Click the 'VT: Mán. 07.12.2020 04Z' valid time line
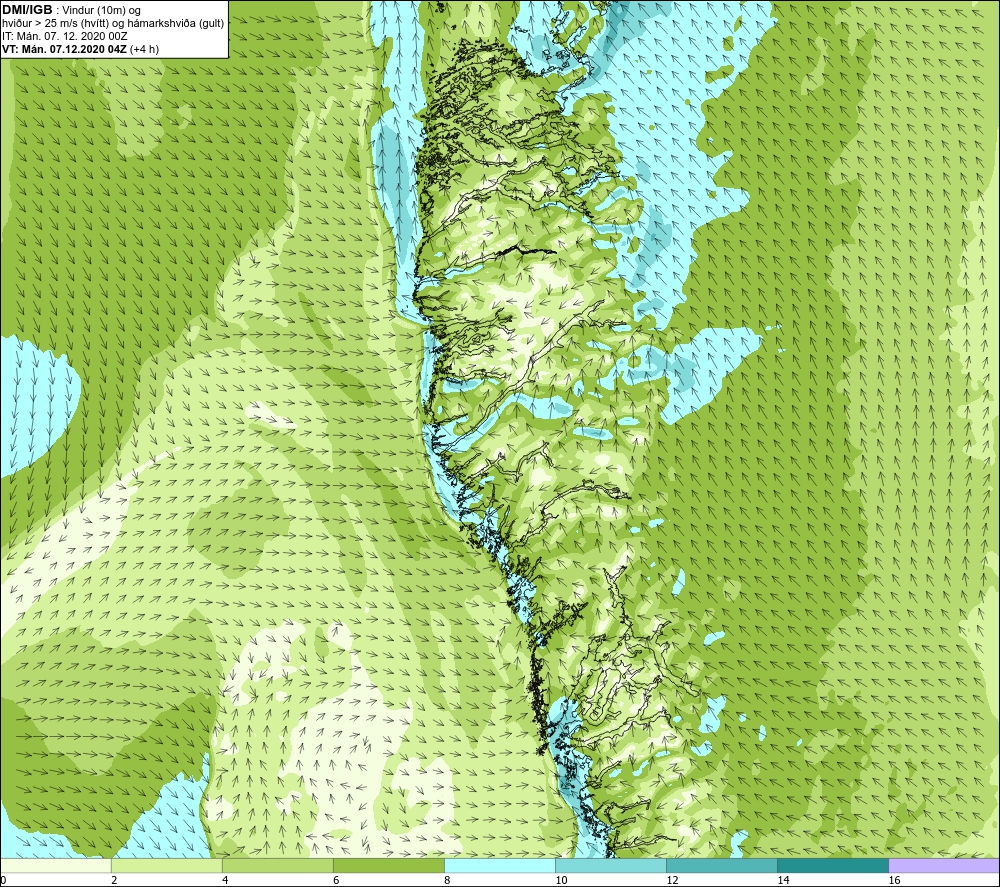 [80, 49]
